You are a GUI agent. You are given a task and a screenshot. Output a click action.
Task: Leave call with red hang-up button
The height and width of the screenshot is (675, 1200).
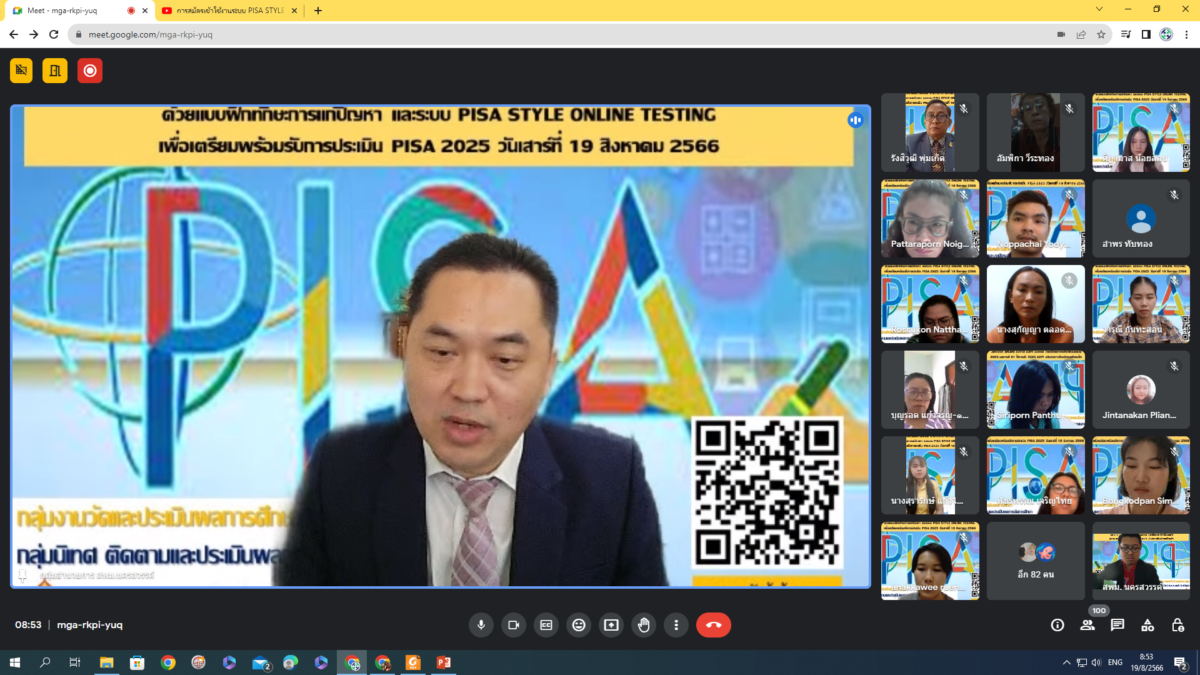(x=713, y=625)
